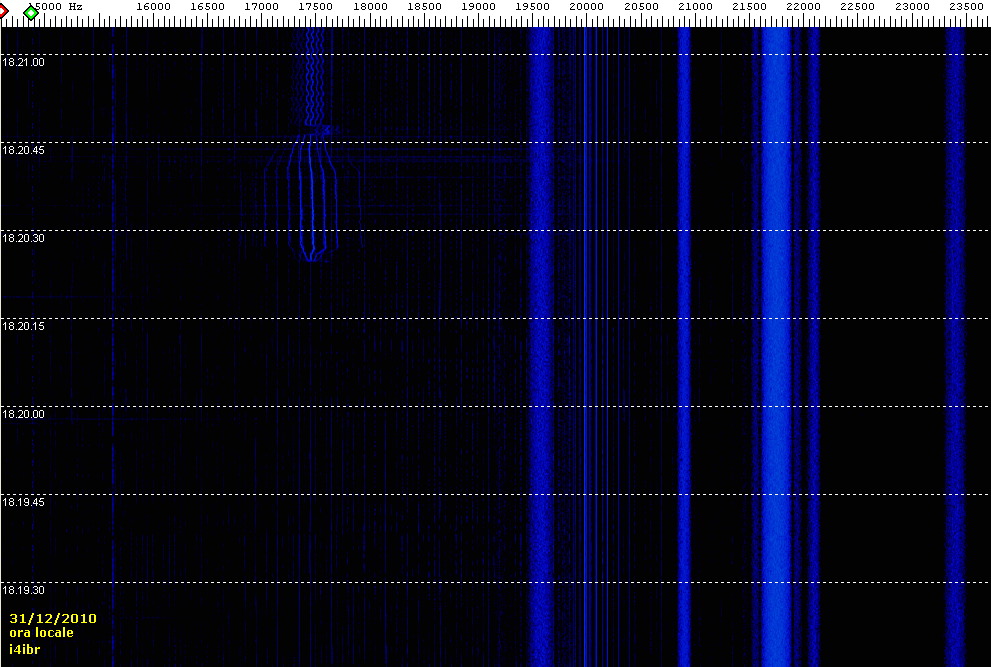Select the red diamond frequency marker
Screen dimensions: 991x667
click(x=3, y=12)
